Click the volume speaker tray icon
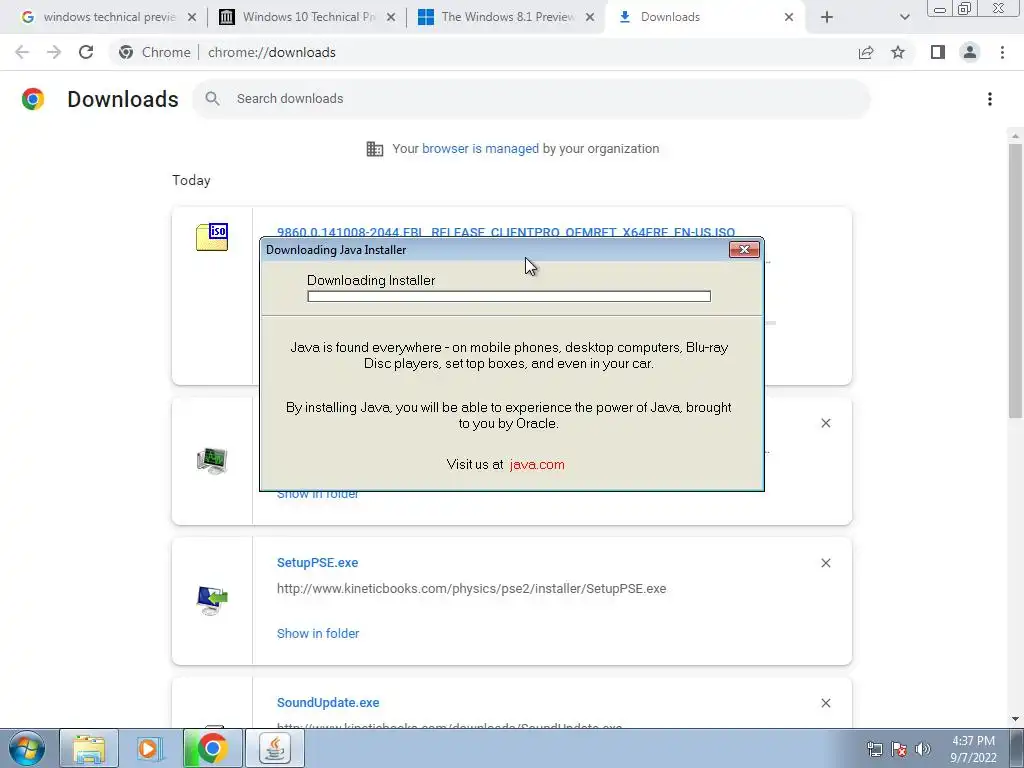The width and height of the screenshot is (1024, 768). 923,748
